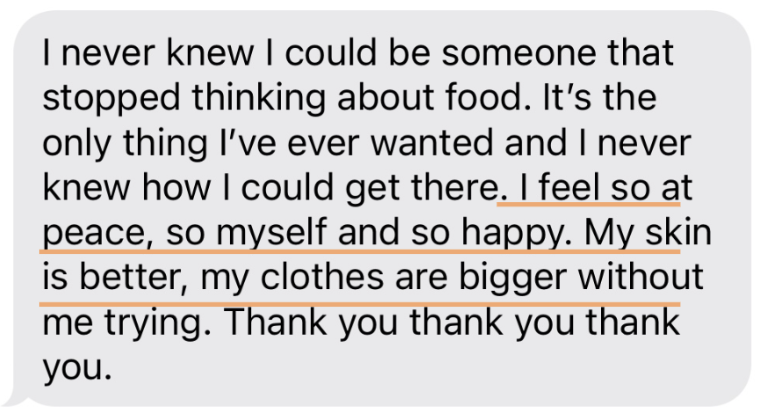Click the underlined phrase 'I feel so at'
The width and height of the screenshot is (764, 420).
click(x=606, y=187)
